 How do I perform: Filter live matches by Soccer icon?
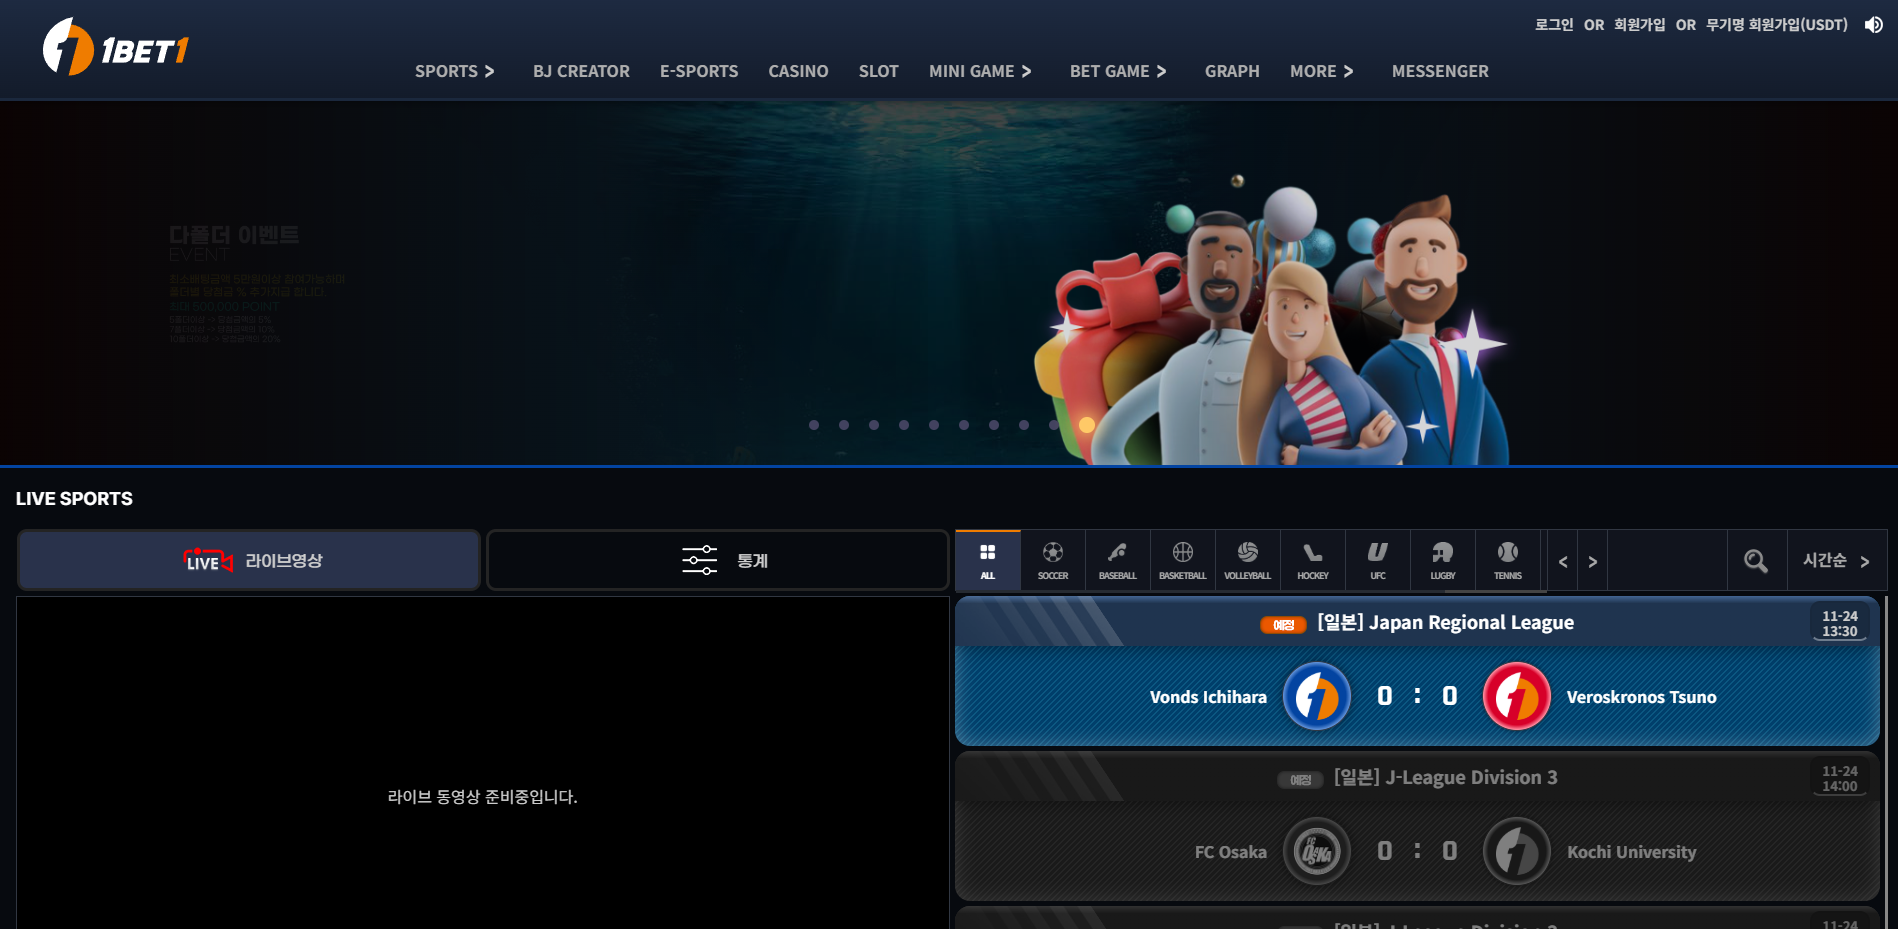[1052, 560]
